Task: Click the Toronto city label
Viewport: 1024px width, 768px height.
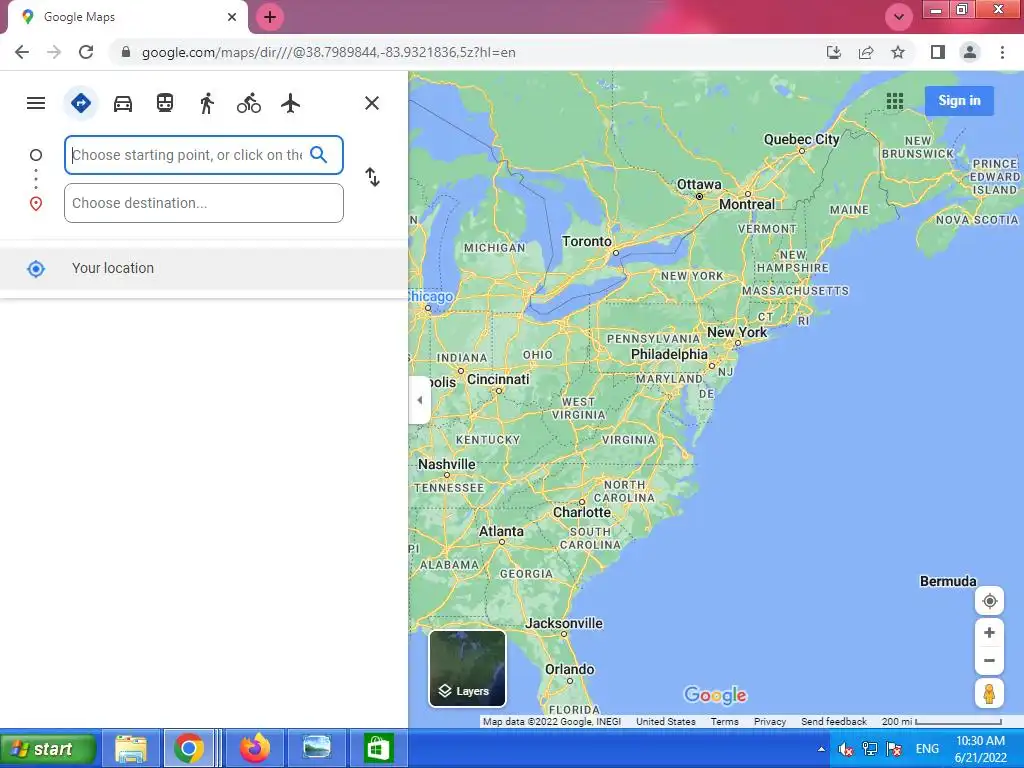Action: coord(586,242)
